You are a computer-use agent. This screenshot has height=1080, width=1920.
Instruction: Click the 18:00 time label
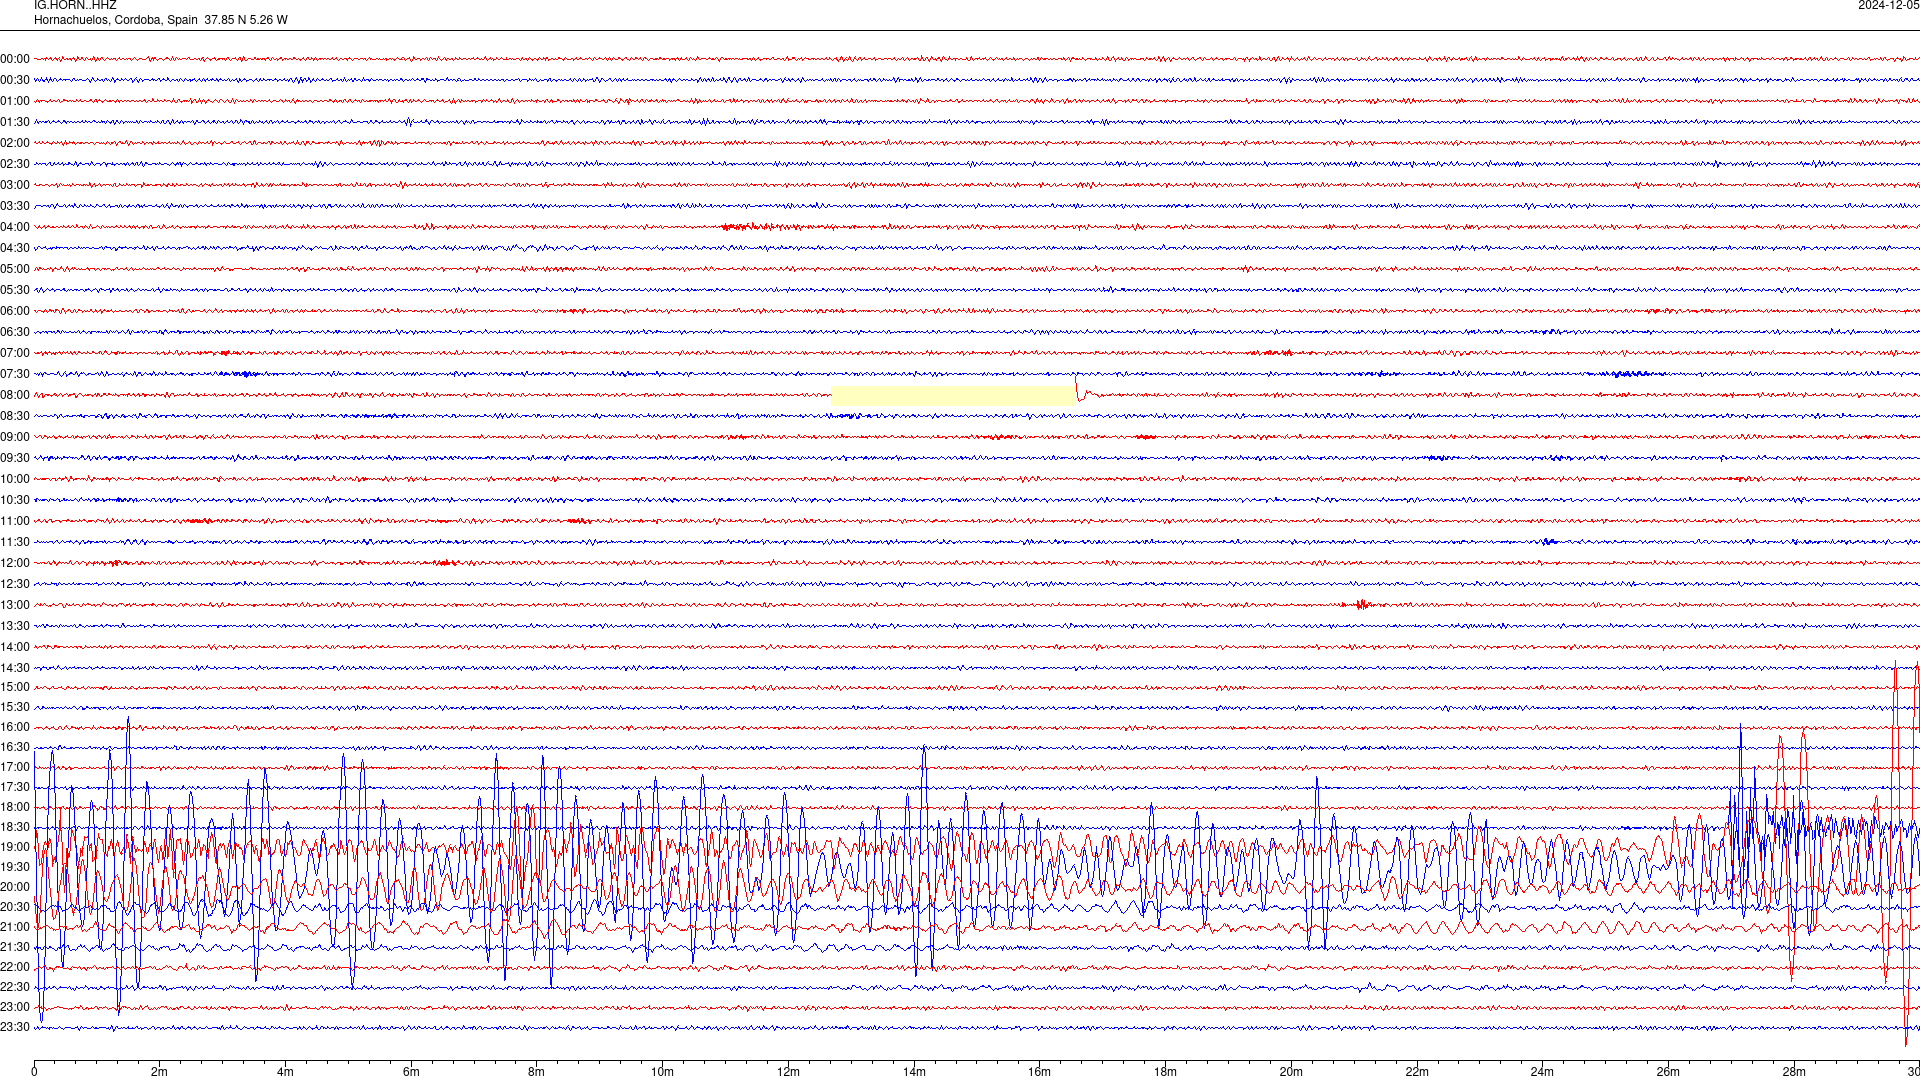click(15, 807)
